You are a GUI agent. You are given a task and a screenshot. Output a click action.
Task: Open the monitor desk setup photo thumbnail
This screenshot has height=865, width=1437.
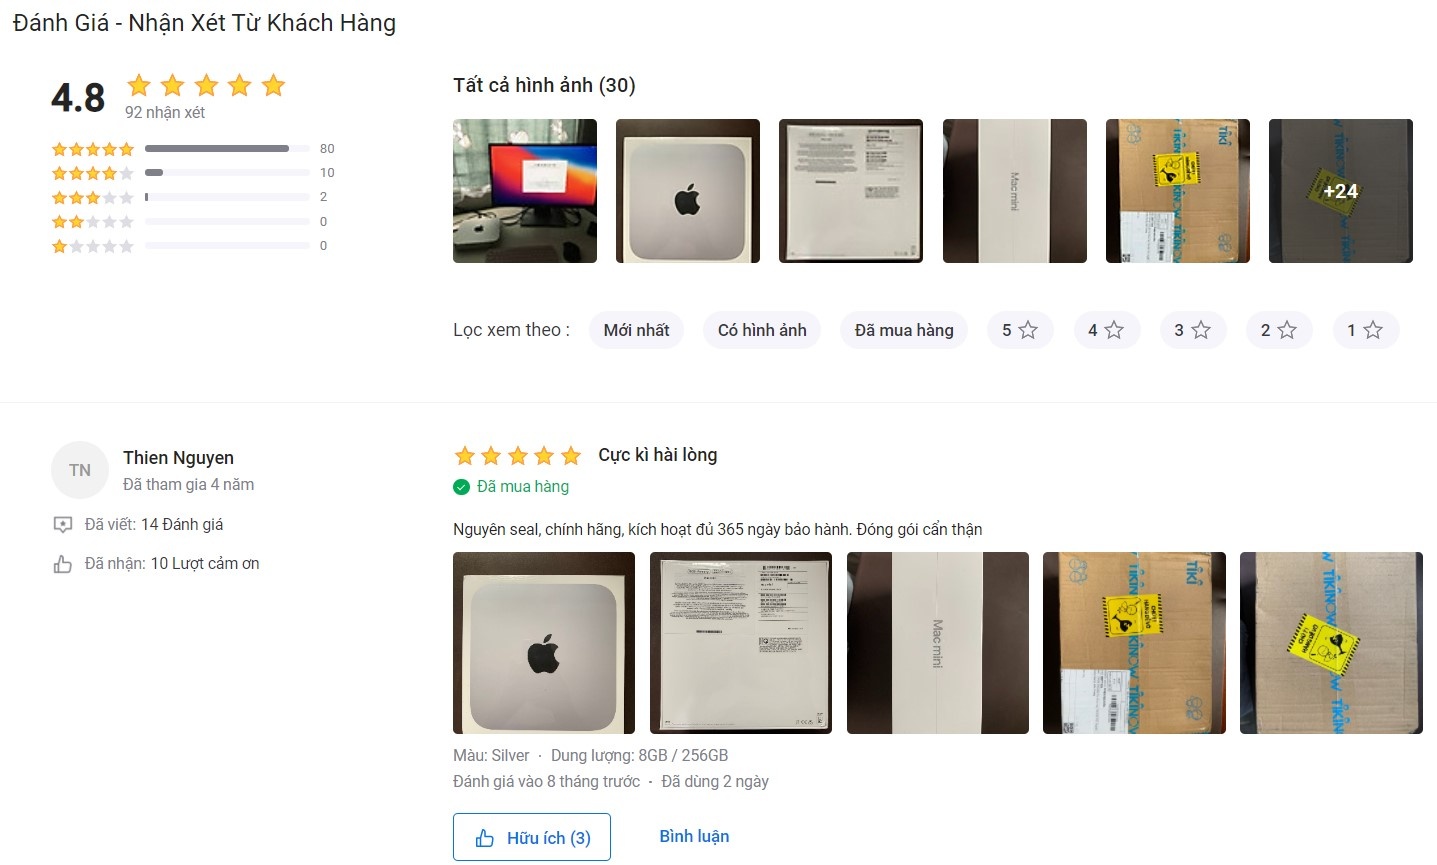tap(525, 191)
